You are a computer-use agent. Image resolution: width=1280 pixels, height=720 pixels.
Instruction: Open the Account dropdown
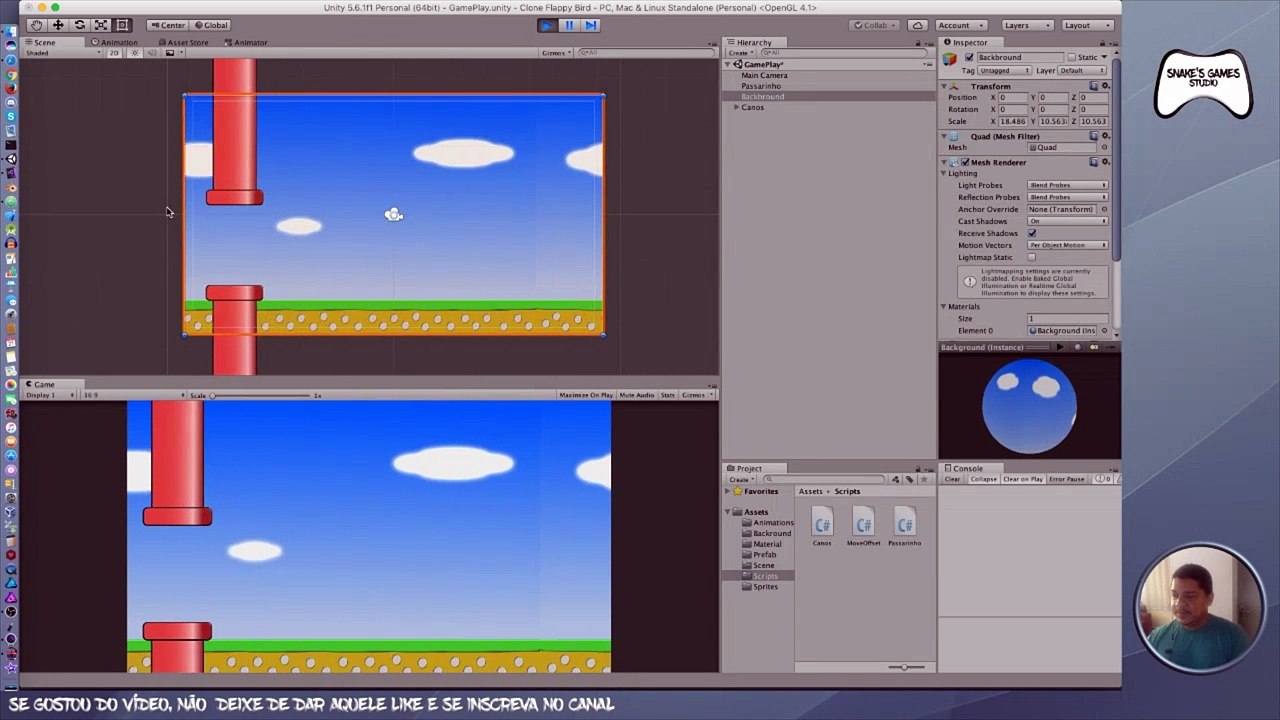960,25
